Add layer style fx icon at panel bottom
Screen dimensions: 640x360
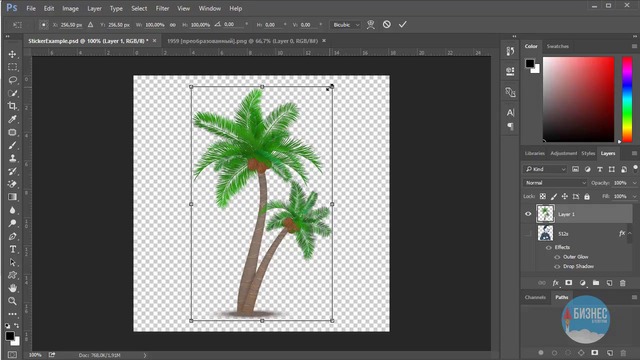tap(555, 283)
